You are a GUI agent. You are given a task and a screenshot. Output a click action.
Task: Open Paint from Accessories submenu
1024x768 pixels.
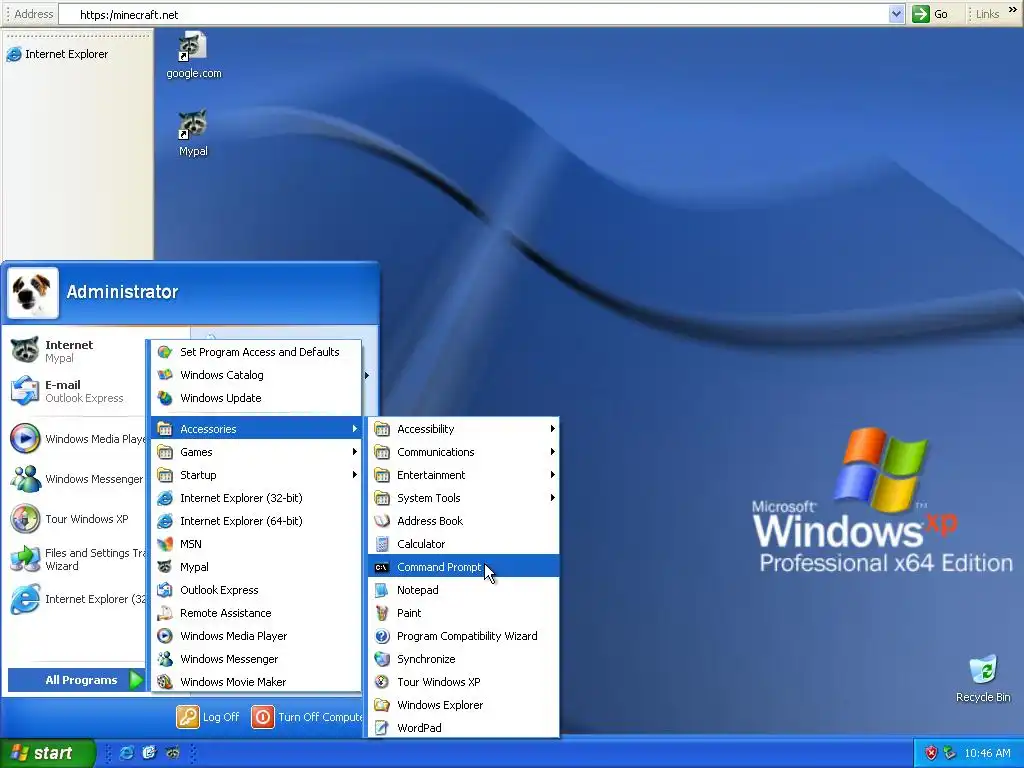[x=464, y=613]
